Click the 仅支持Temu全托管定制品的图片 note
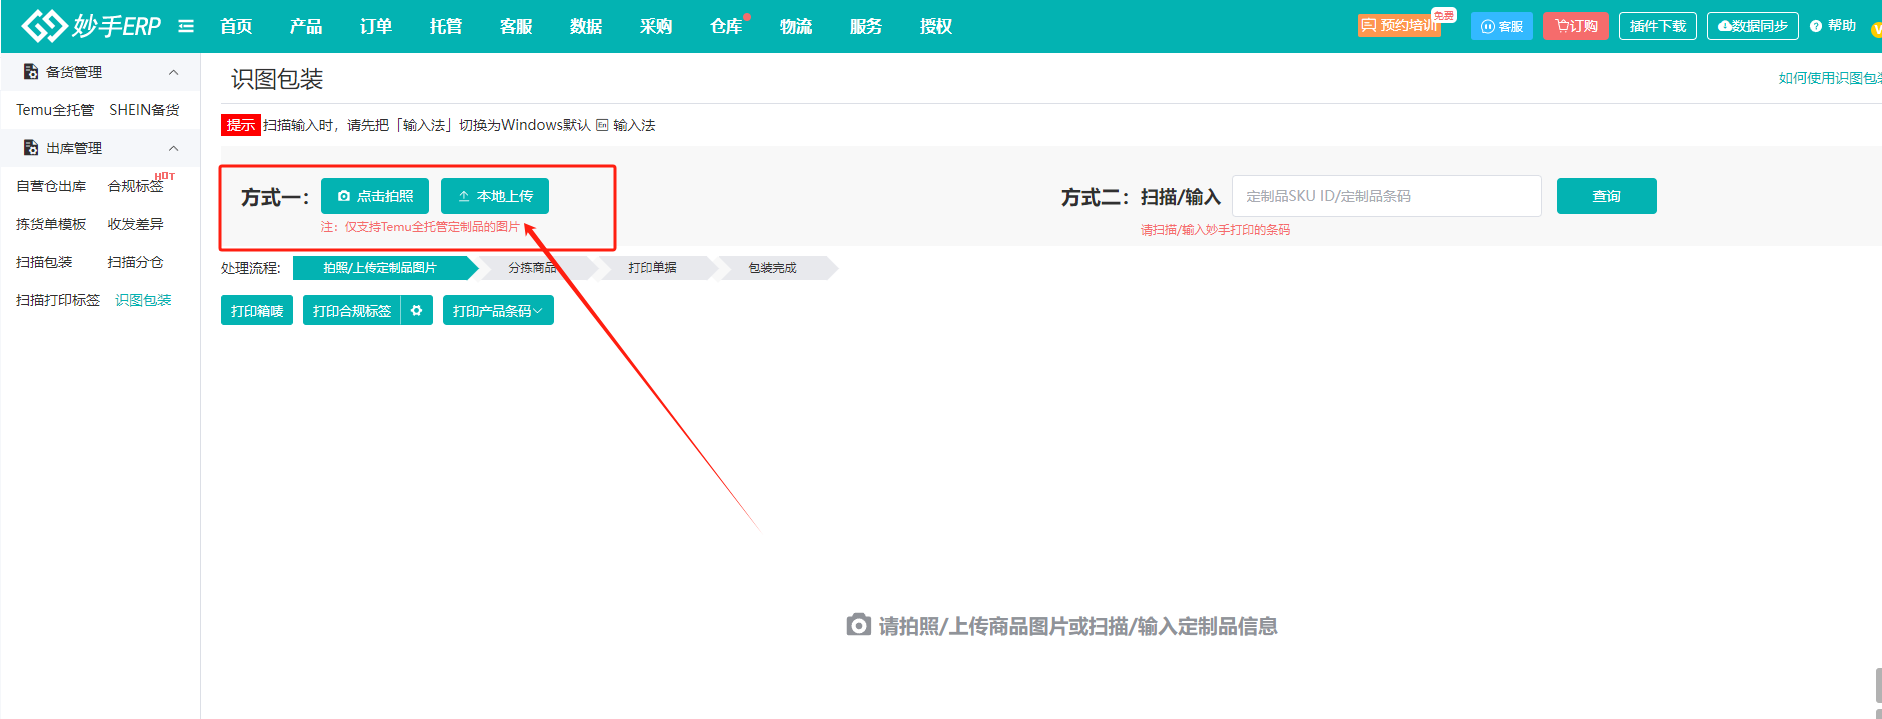Screen dimensions: 1882x719 click(420, 227)
